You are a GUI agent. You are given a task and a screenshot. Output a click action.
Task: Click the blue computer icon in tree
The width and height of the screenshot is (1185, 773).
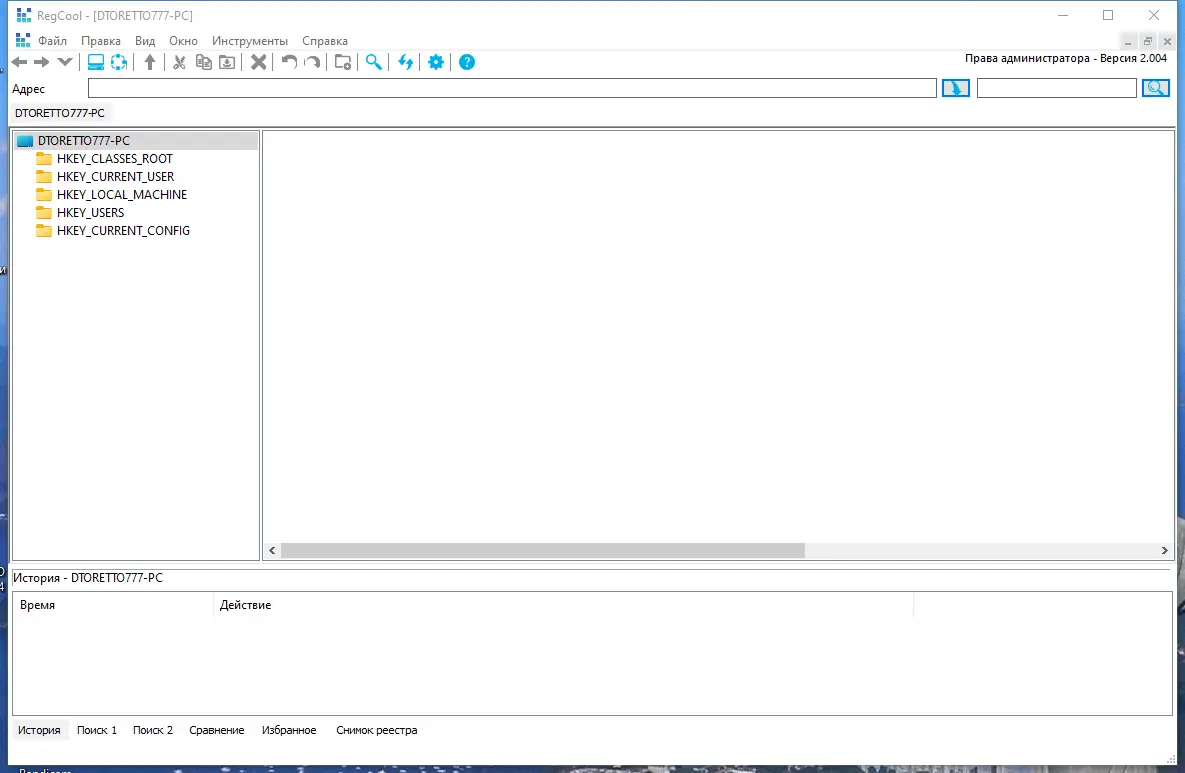[x=25, y=141]
